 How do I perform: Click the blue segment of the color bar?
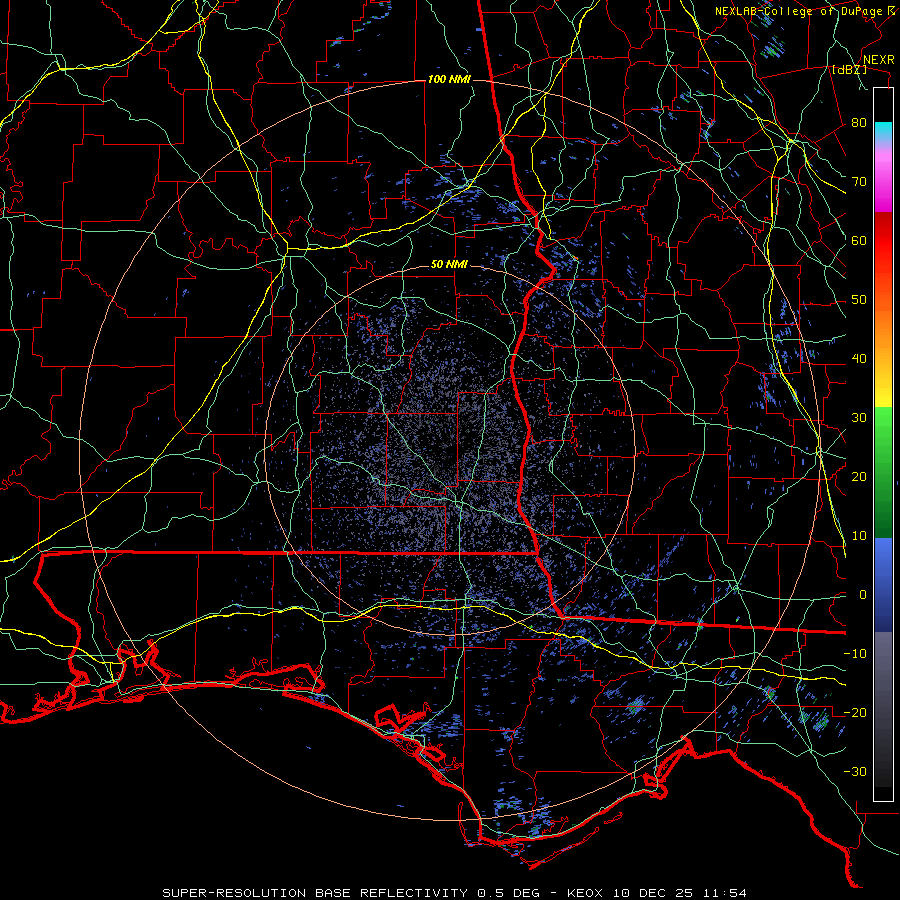(883, 584)
